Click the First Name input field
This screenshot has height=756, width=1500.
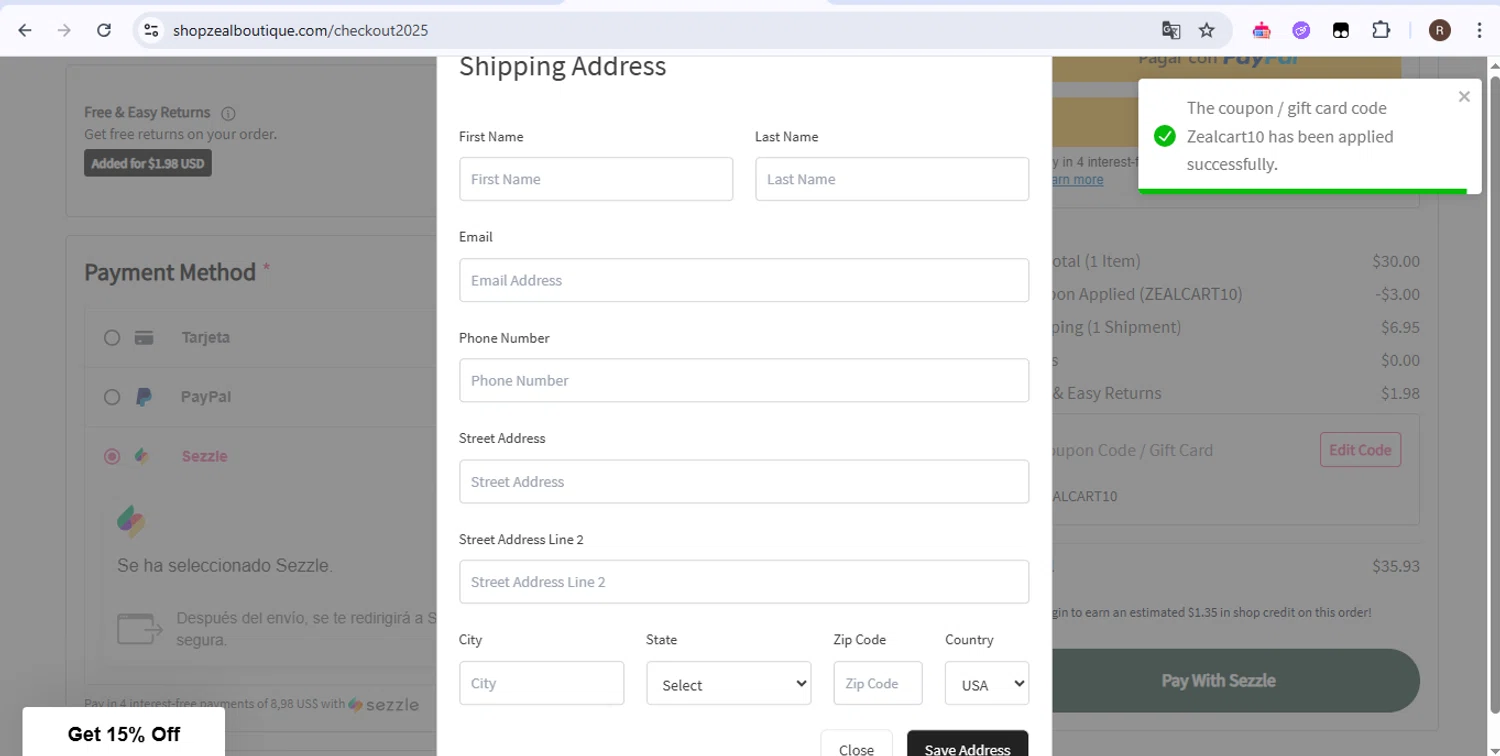coord(596,179)
